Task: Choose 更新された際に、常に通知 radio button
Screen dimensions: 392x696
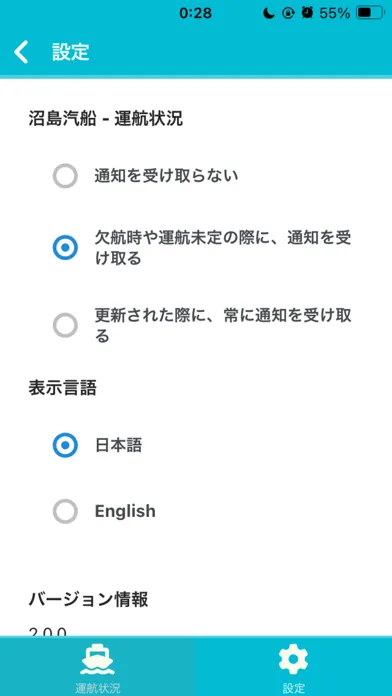Action: tap(65, 326)
